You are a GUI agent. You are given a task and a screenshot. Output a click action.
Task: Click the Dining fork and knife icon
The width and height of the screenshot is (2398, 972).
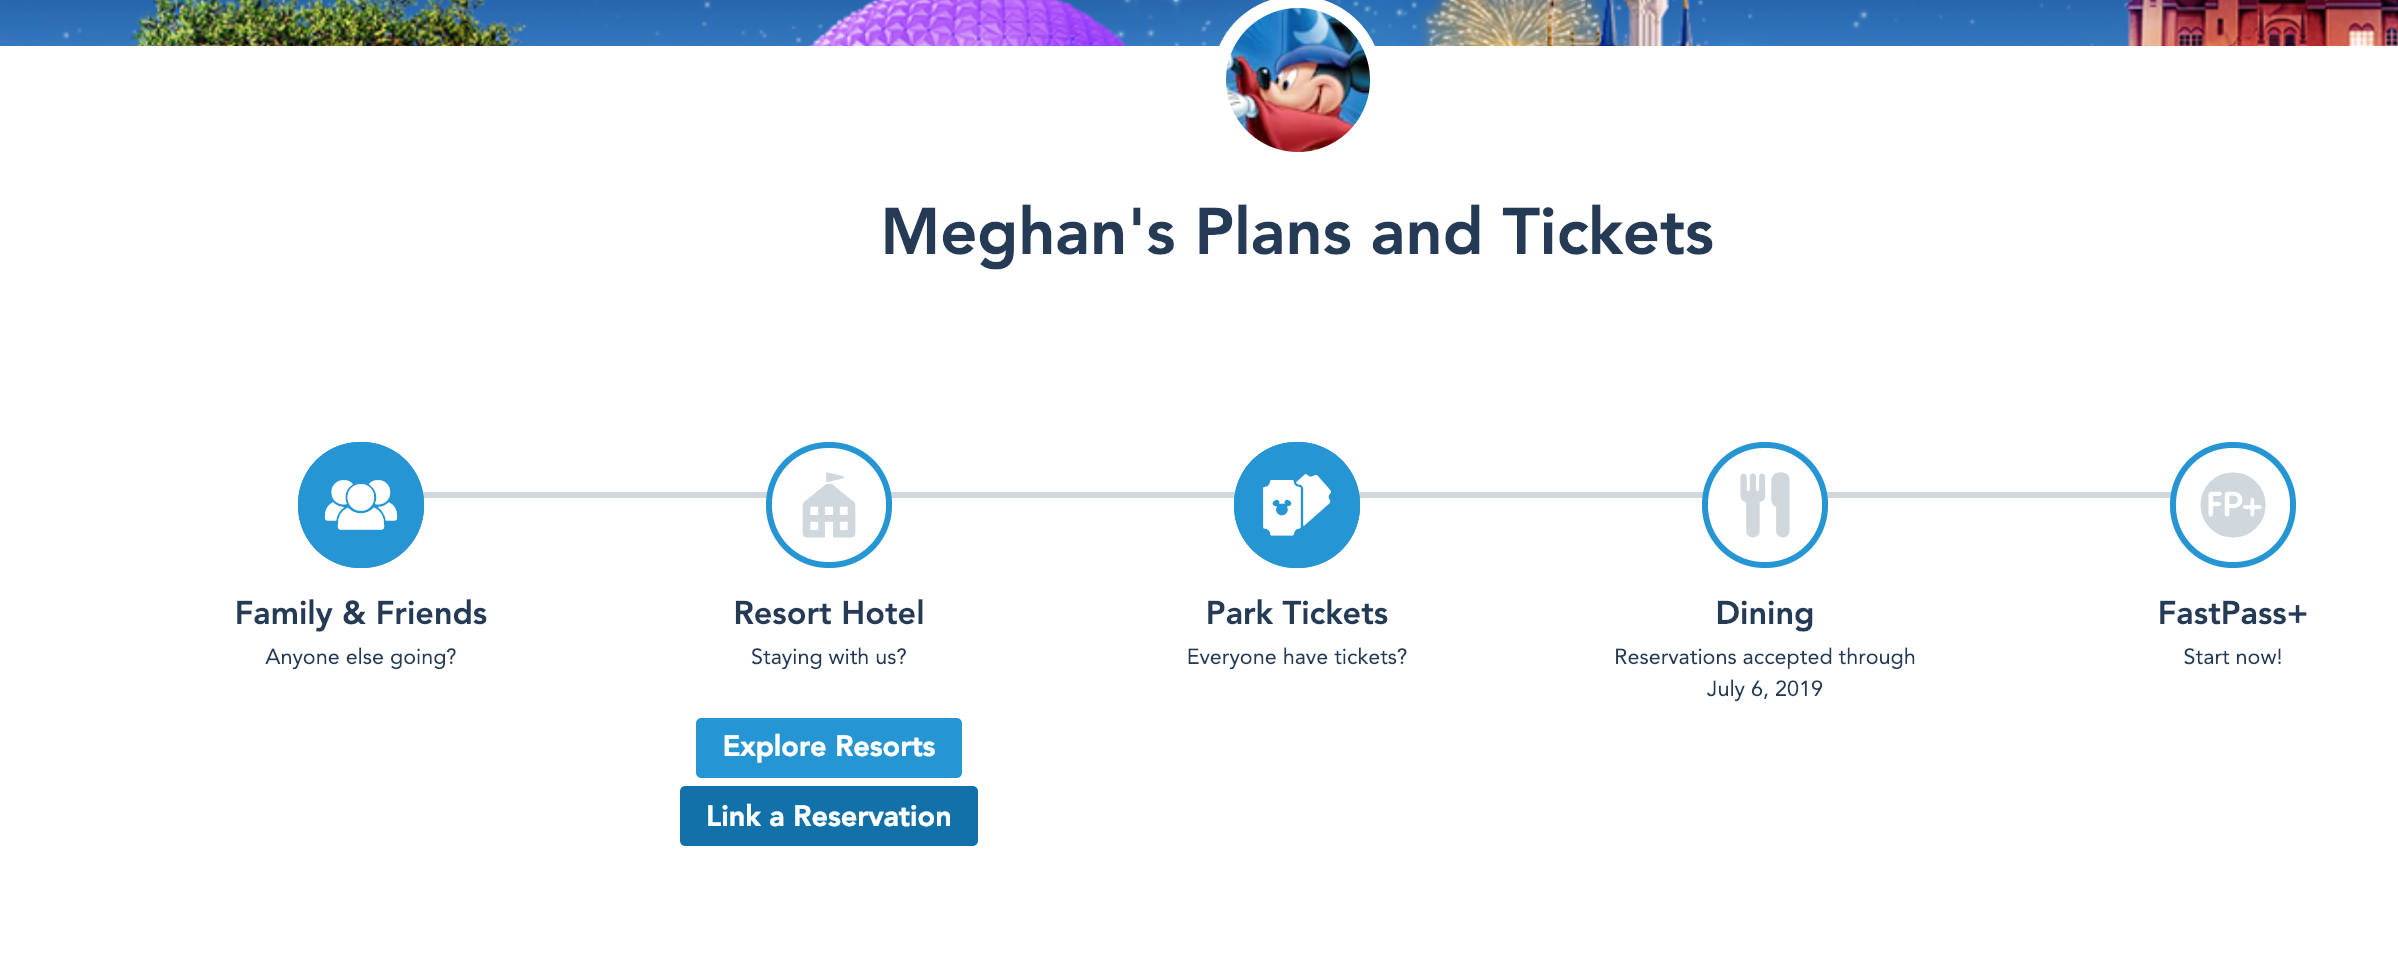tap(1764, 505)
